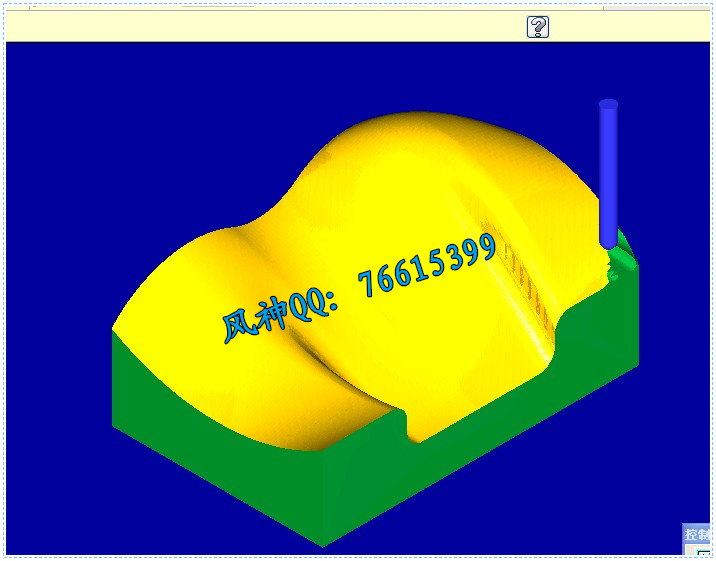The width and height of the screenshot is (716, 561).
Task: Select the blue cylindrical cutting tool
Action: [x=608, y=175]
